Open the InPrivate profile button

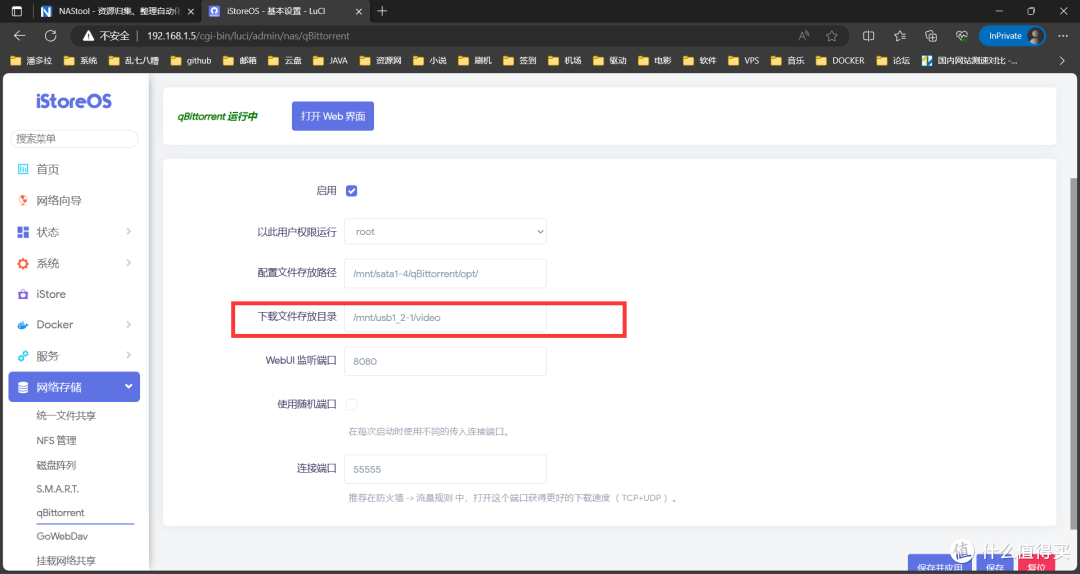[1012, 36]
